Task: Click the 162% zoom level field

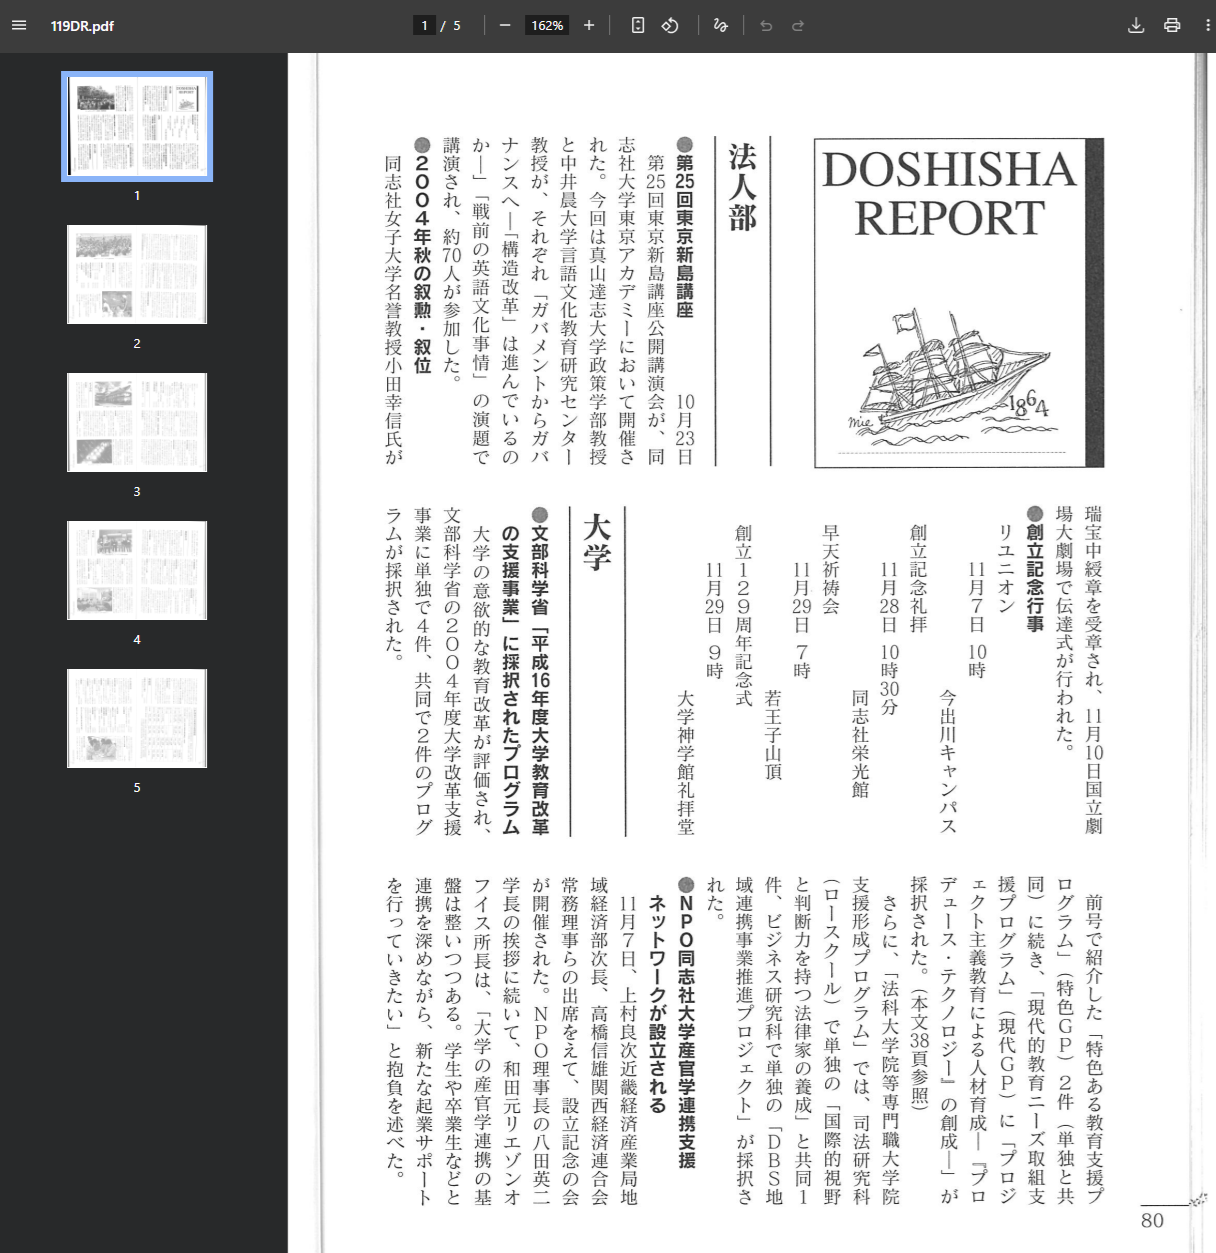Action: 547,25
